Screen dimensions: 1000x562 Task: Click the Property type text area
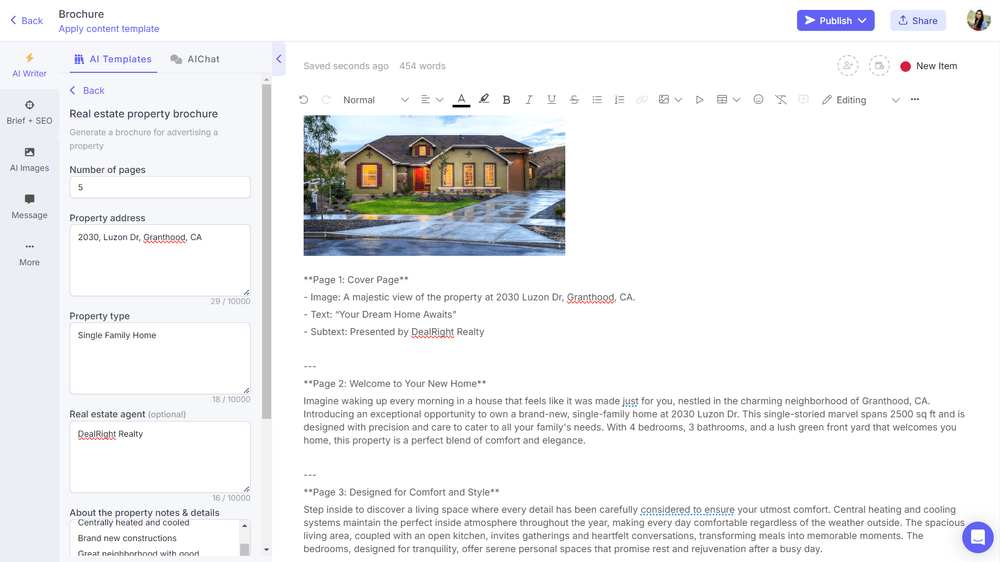pos(160,359)
